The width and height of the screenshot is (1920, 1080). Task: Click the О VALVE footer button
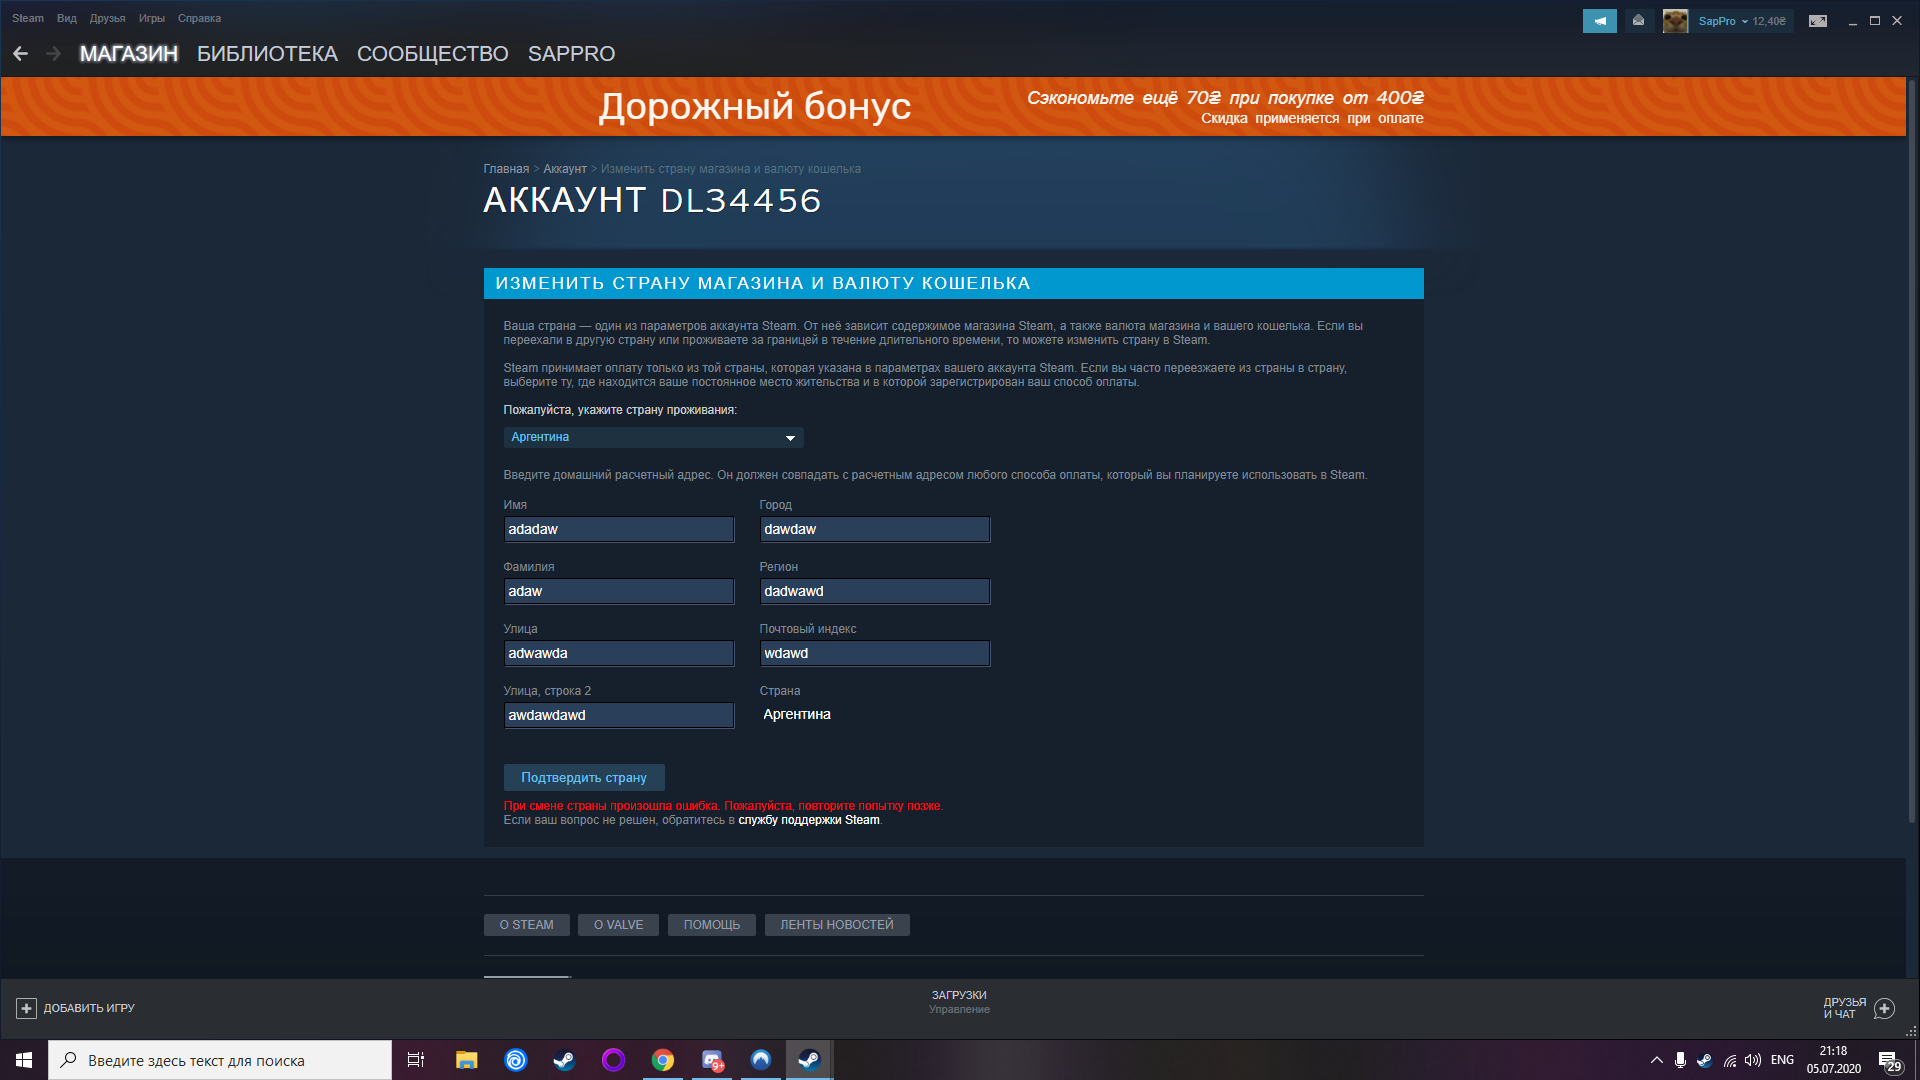click(619, 925)
